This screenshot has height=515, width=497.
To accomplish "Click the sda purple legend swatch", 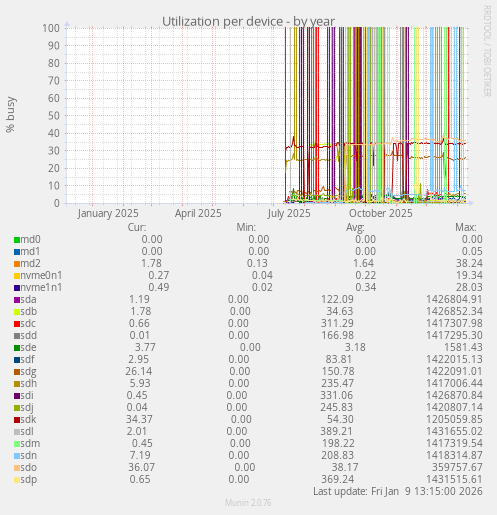I will pos(17,300).
